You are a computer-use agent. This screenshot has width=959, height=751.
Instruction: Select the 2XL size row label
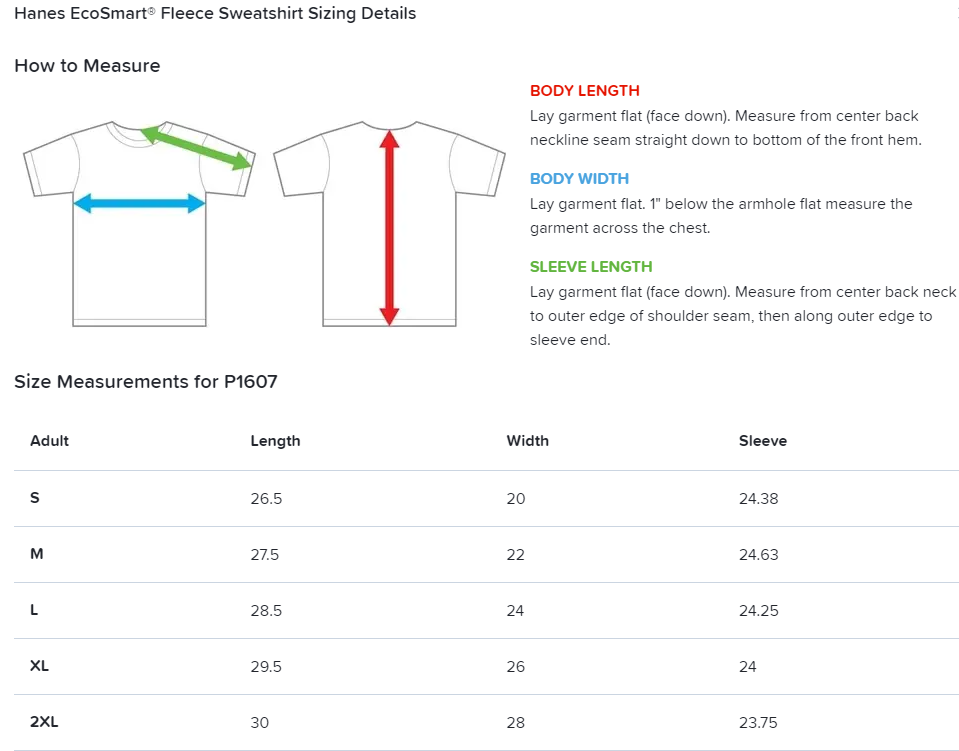(x=44, y=722)
